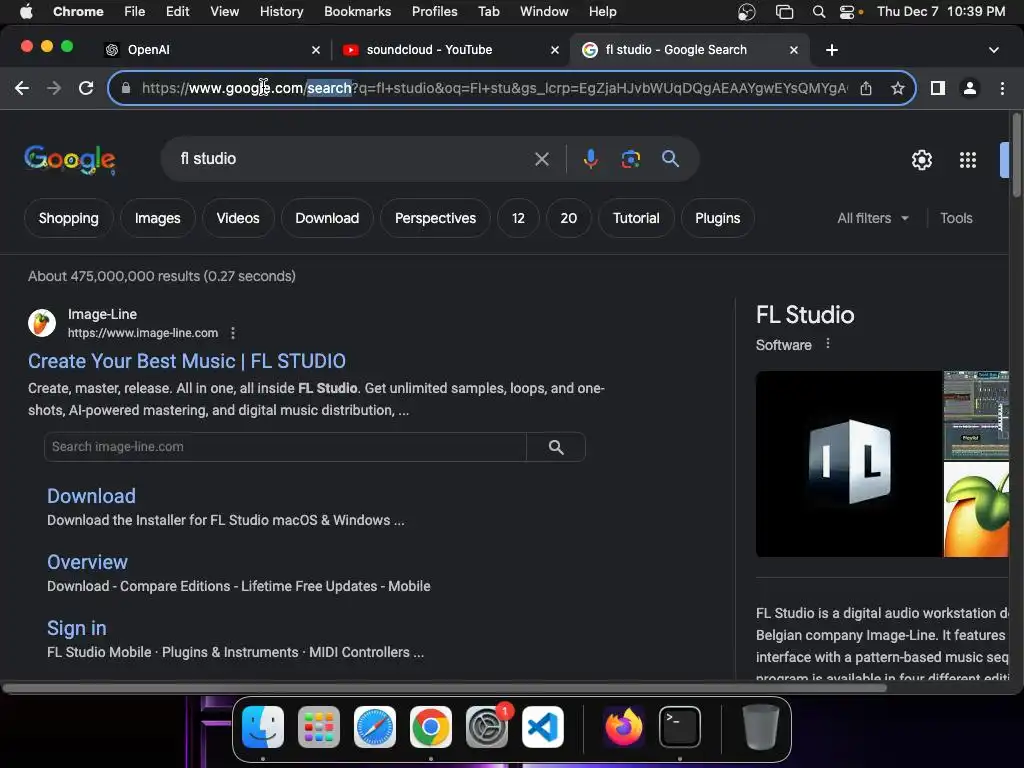Close the OpenAI tab
Viewport: 1024px width, 768px height.
pos(316,50)
